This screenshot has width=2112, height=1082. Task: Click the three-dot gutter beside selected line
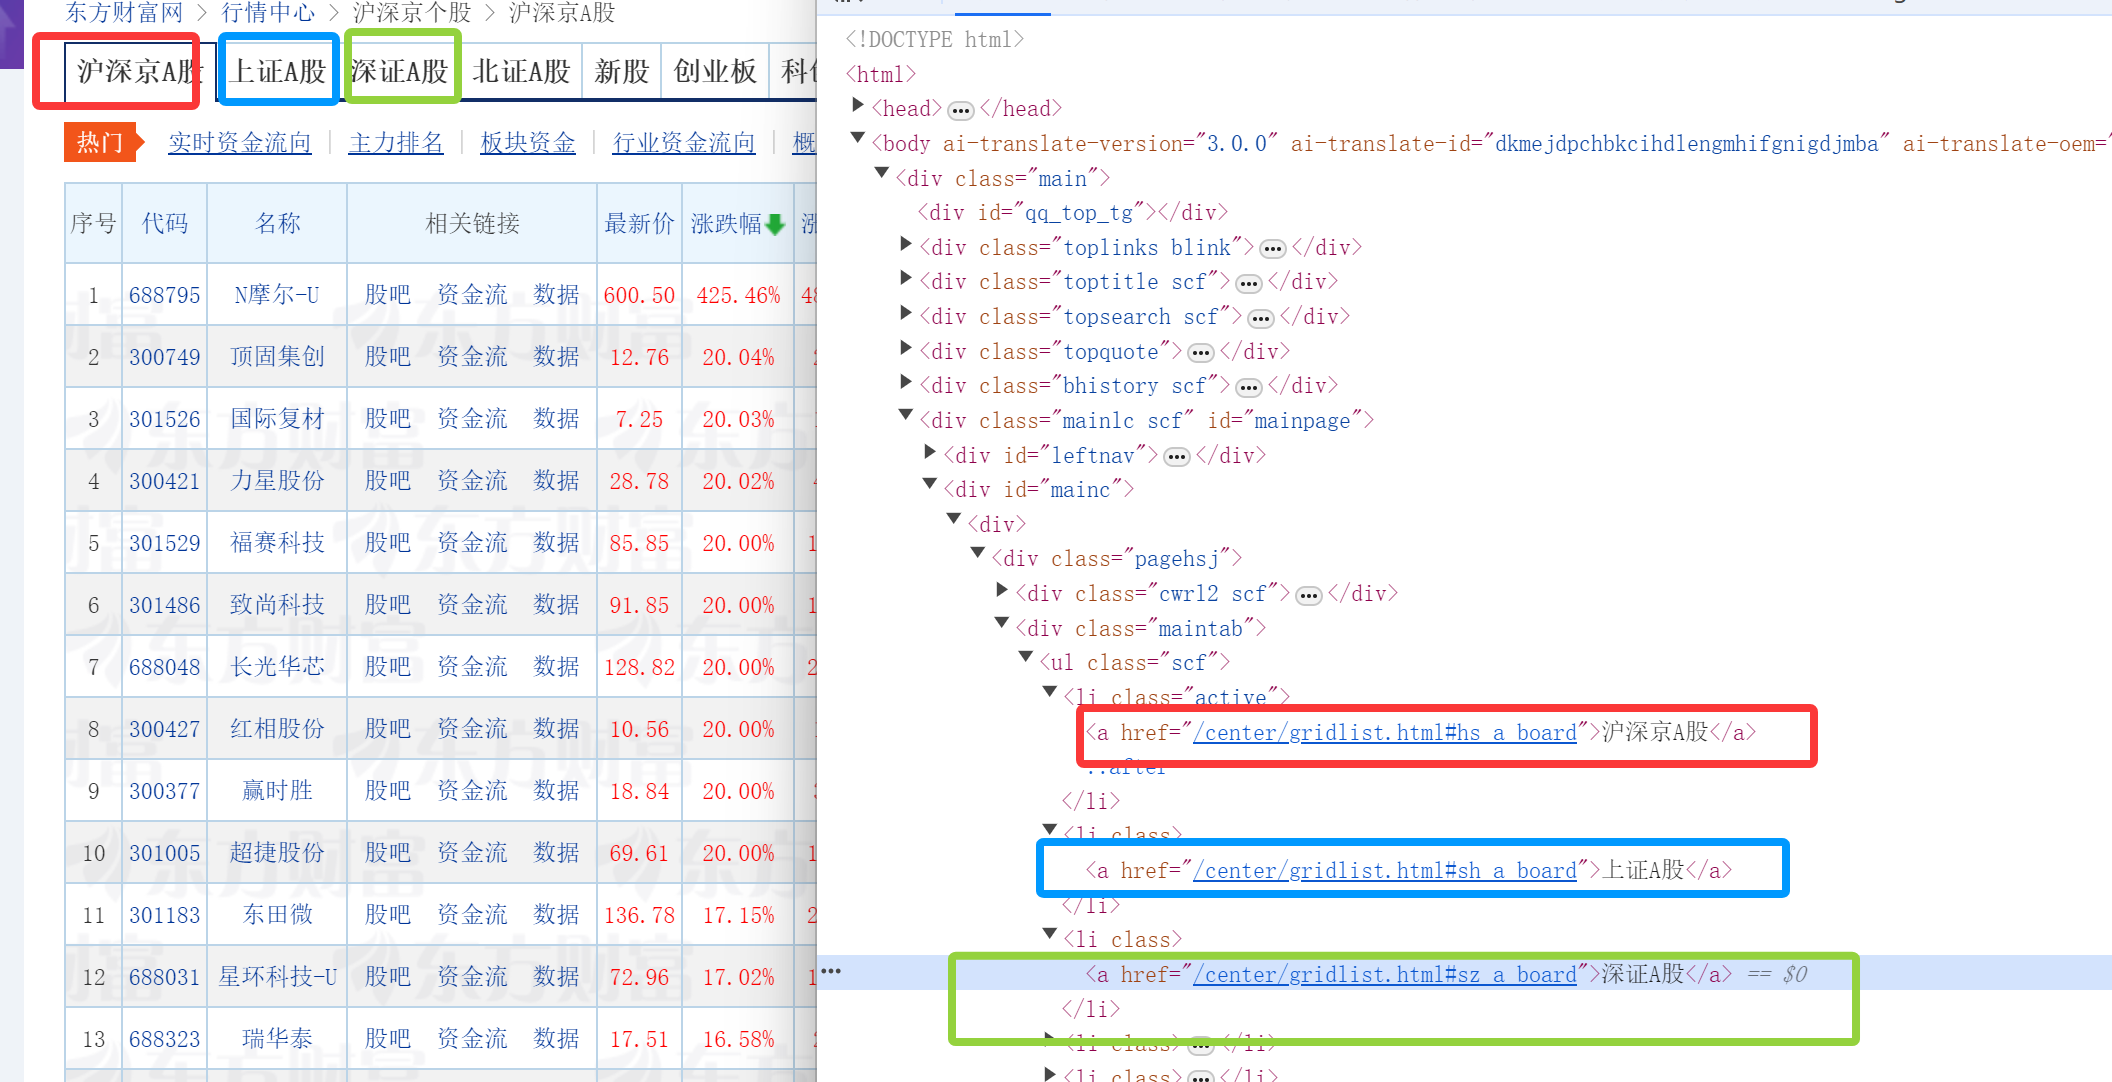[831, 971]
